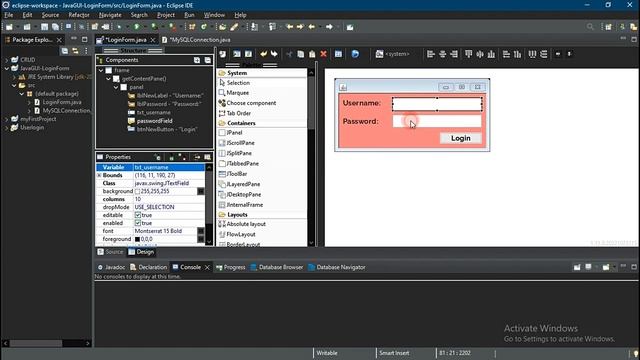The width and height of the screenshot is (640, 360).
Task: Open the Declaration view tab
Action: click(149, 267)
